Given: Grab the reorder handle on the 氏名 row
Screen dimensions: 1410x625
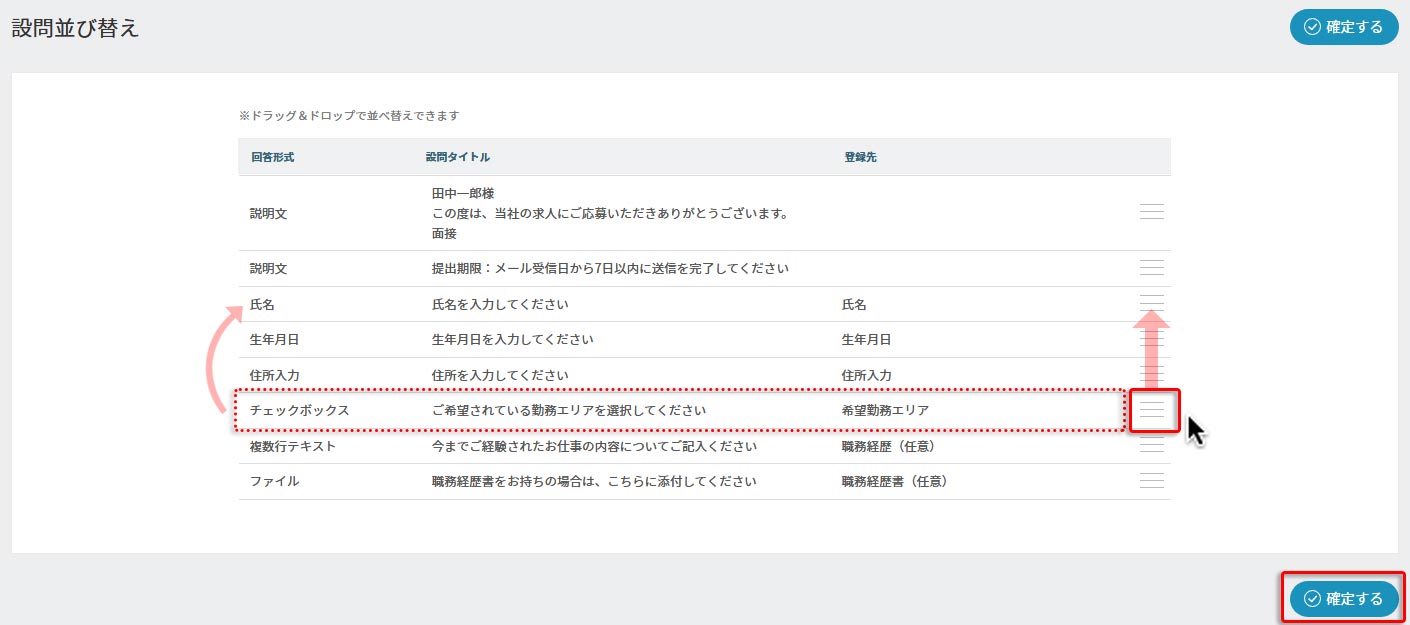Looking at the screenshot, I should [x=1152, y=303].
